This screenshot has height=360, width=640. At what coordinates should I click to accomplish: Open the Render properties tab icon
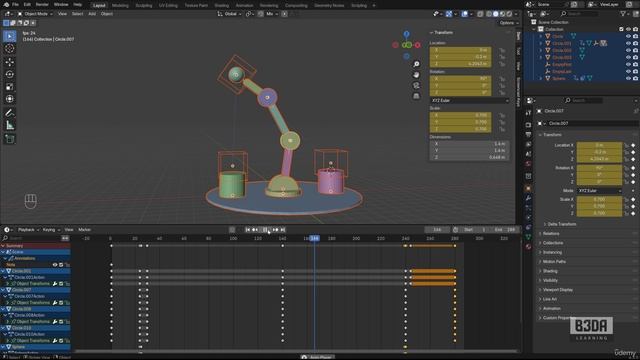point(528,125)
